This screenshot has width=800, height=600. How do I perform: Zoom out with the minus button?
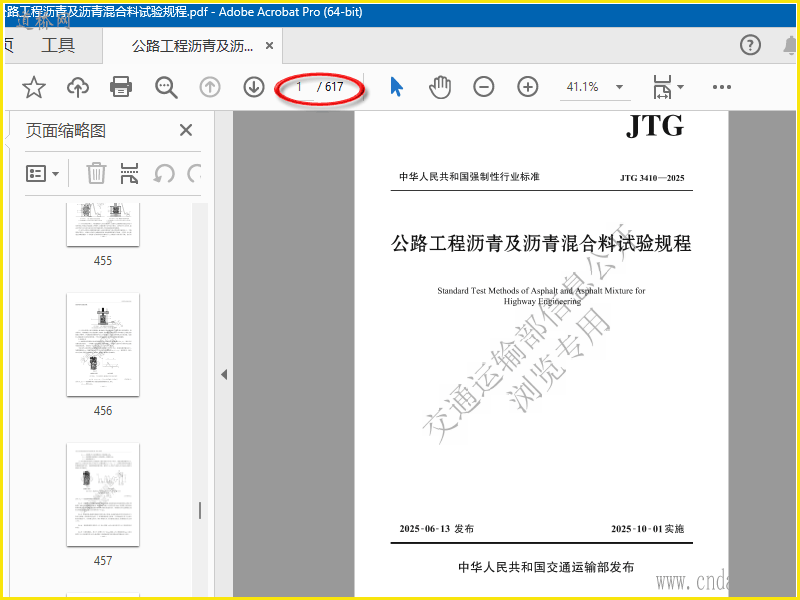484,87
